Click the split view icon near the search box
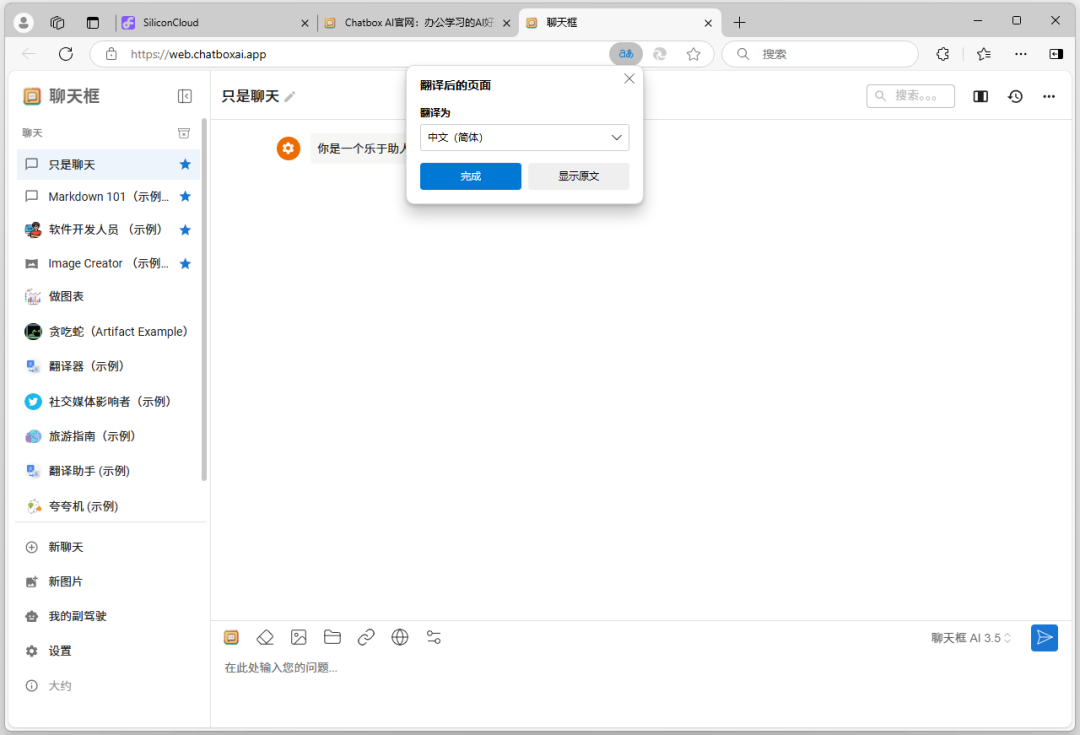Screen dimensions: 1080x735 [980, 95]
